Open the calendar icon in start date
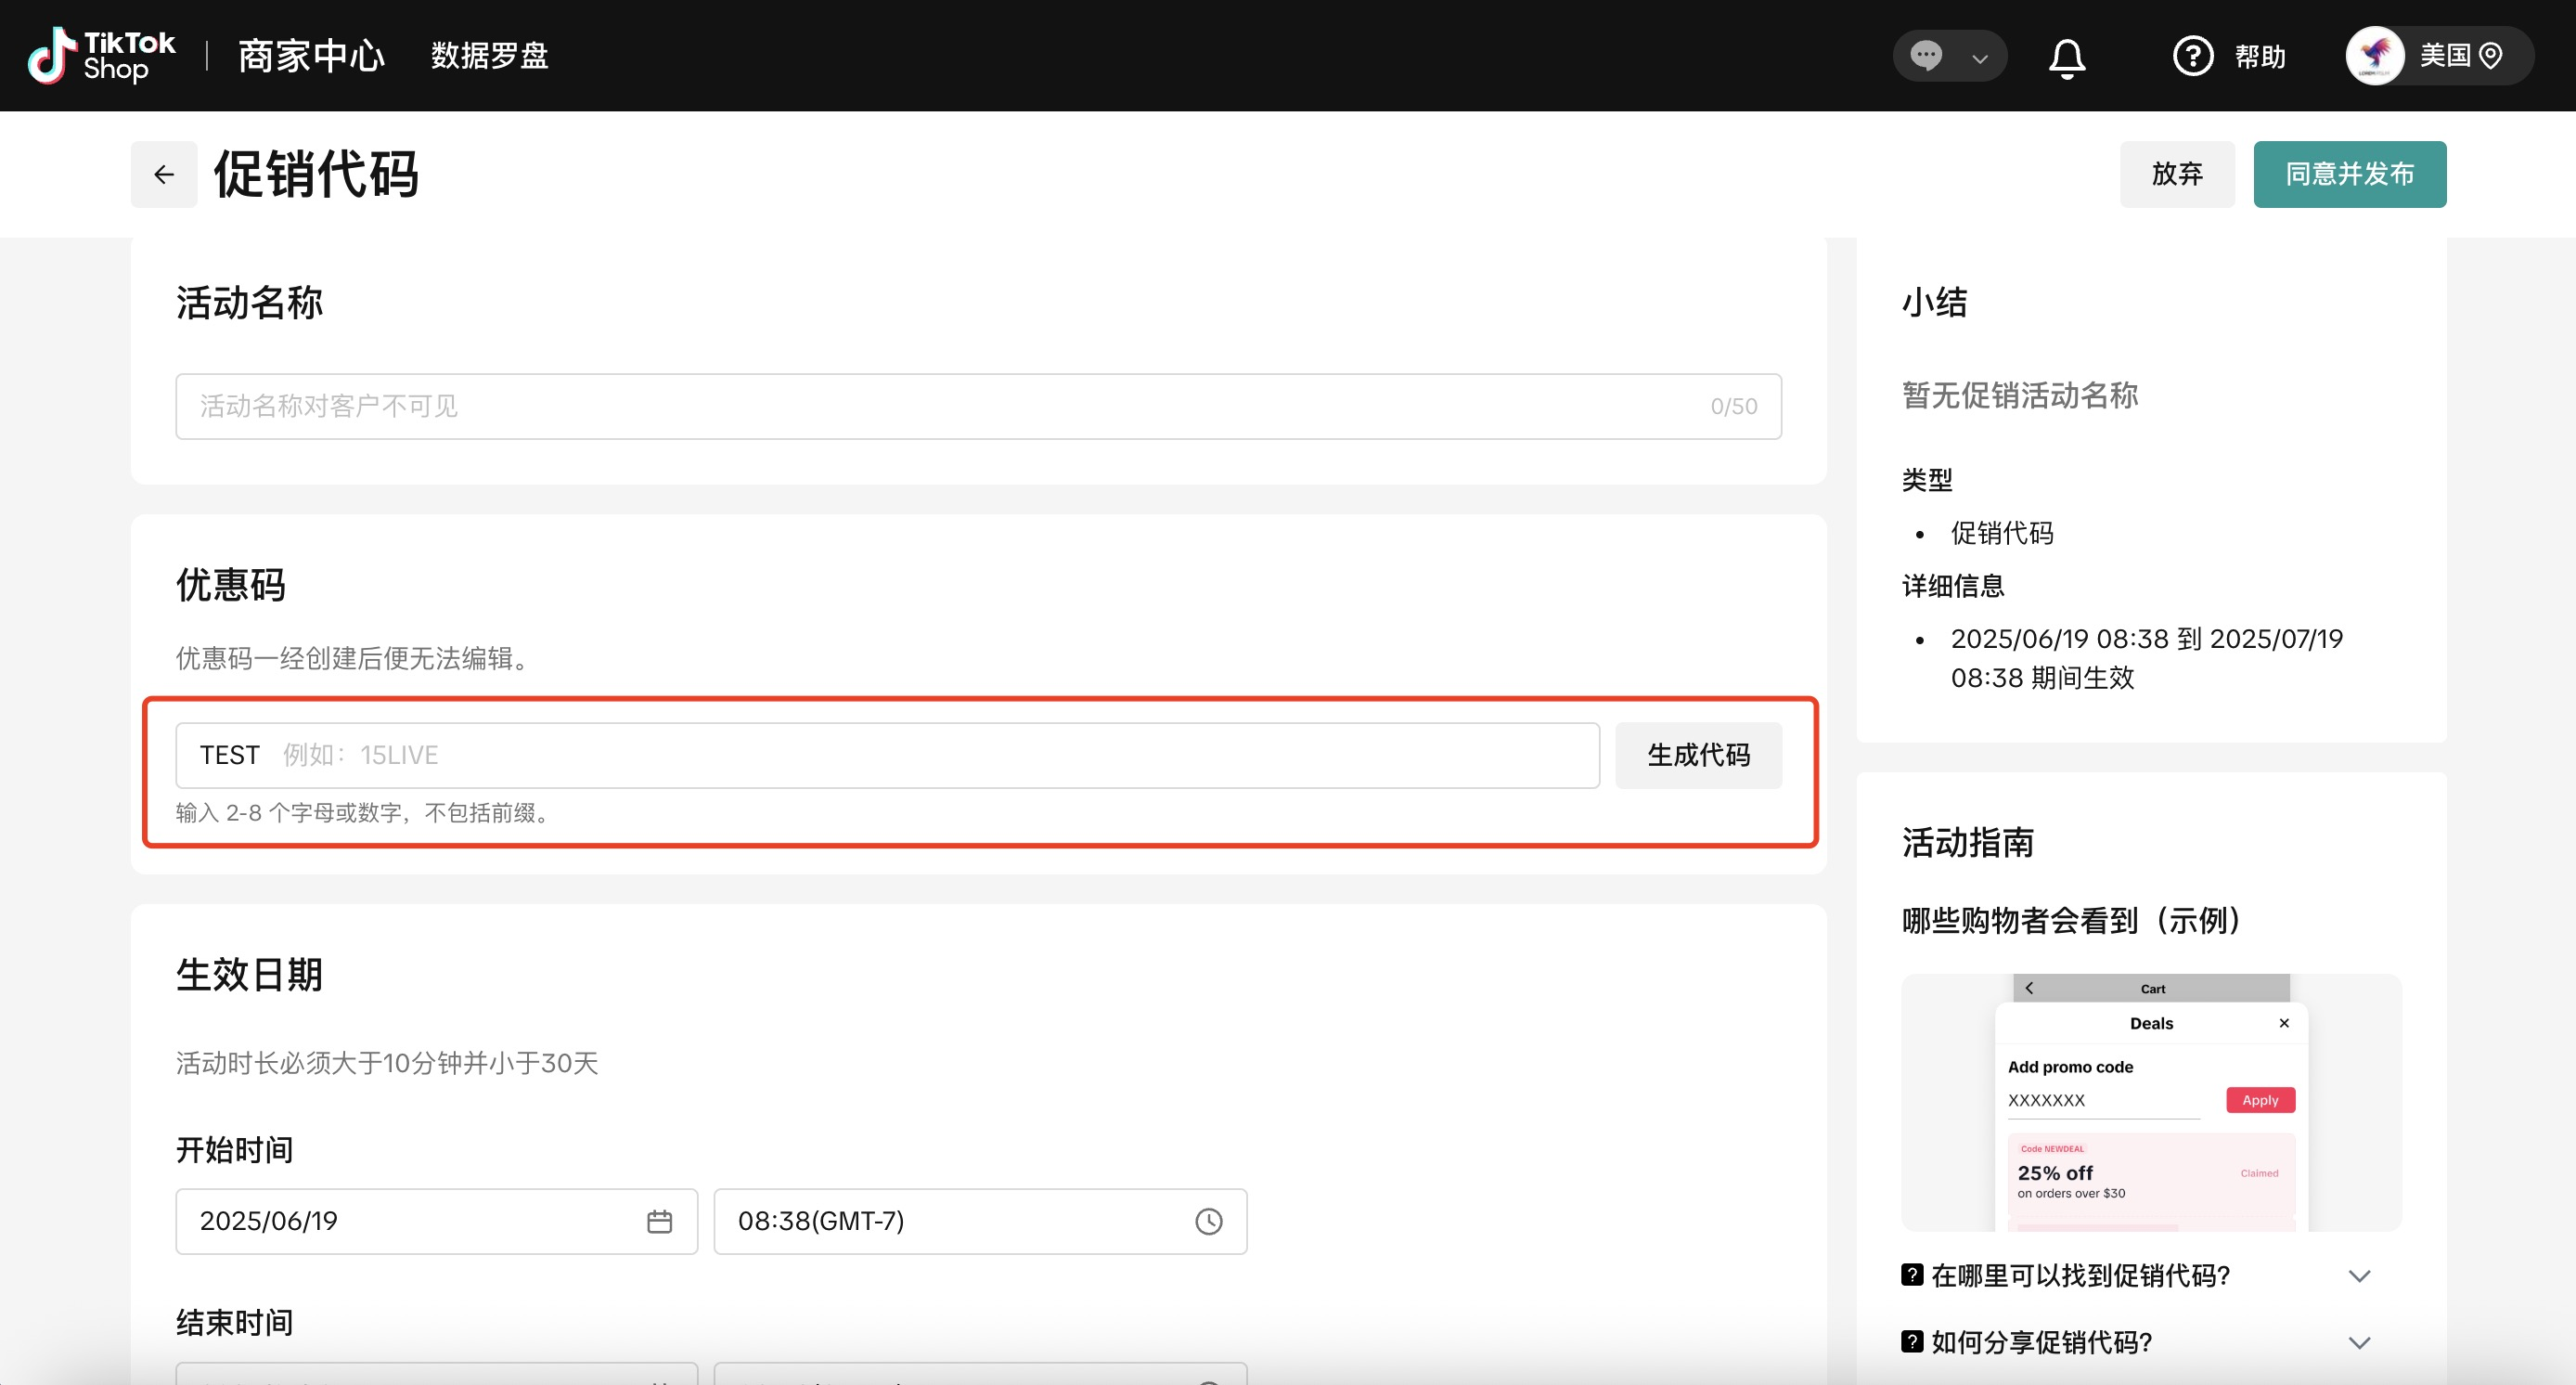2576x1385 pixels. (x=659, y=1221)
